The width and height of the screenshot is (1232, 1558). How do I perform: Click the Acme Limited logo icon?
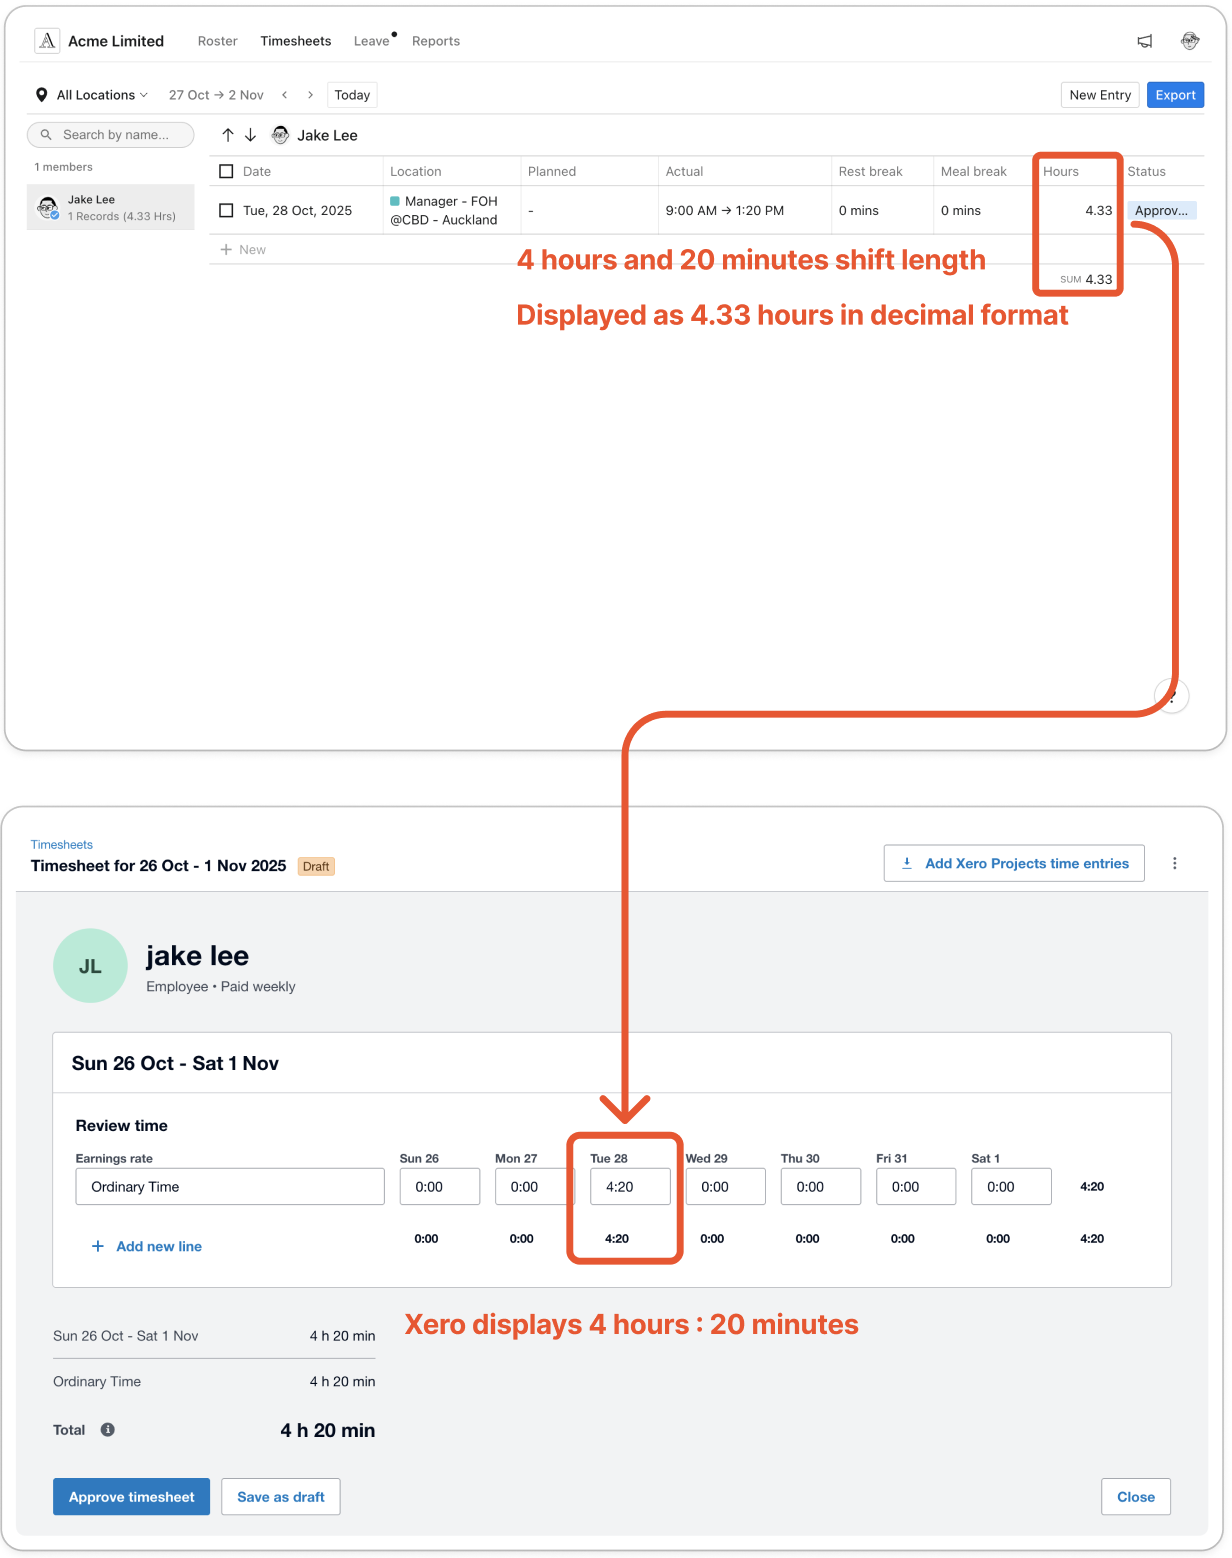(x=47, y=41)
